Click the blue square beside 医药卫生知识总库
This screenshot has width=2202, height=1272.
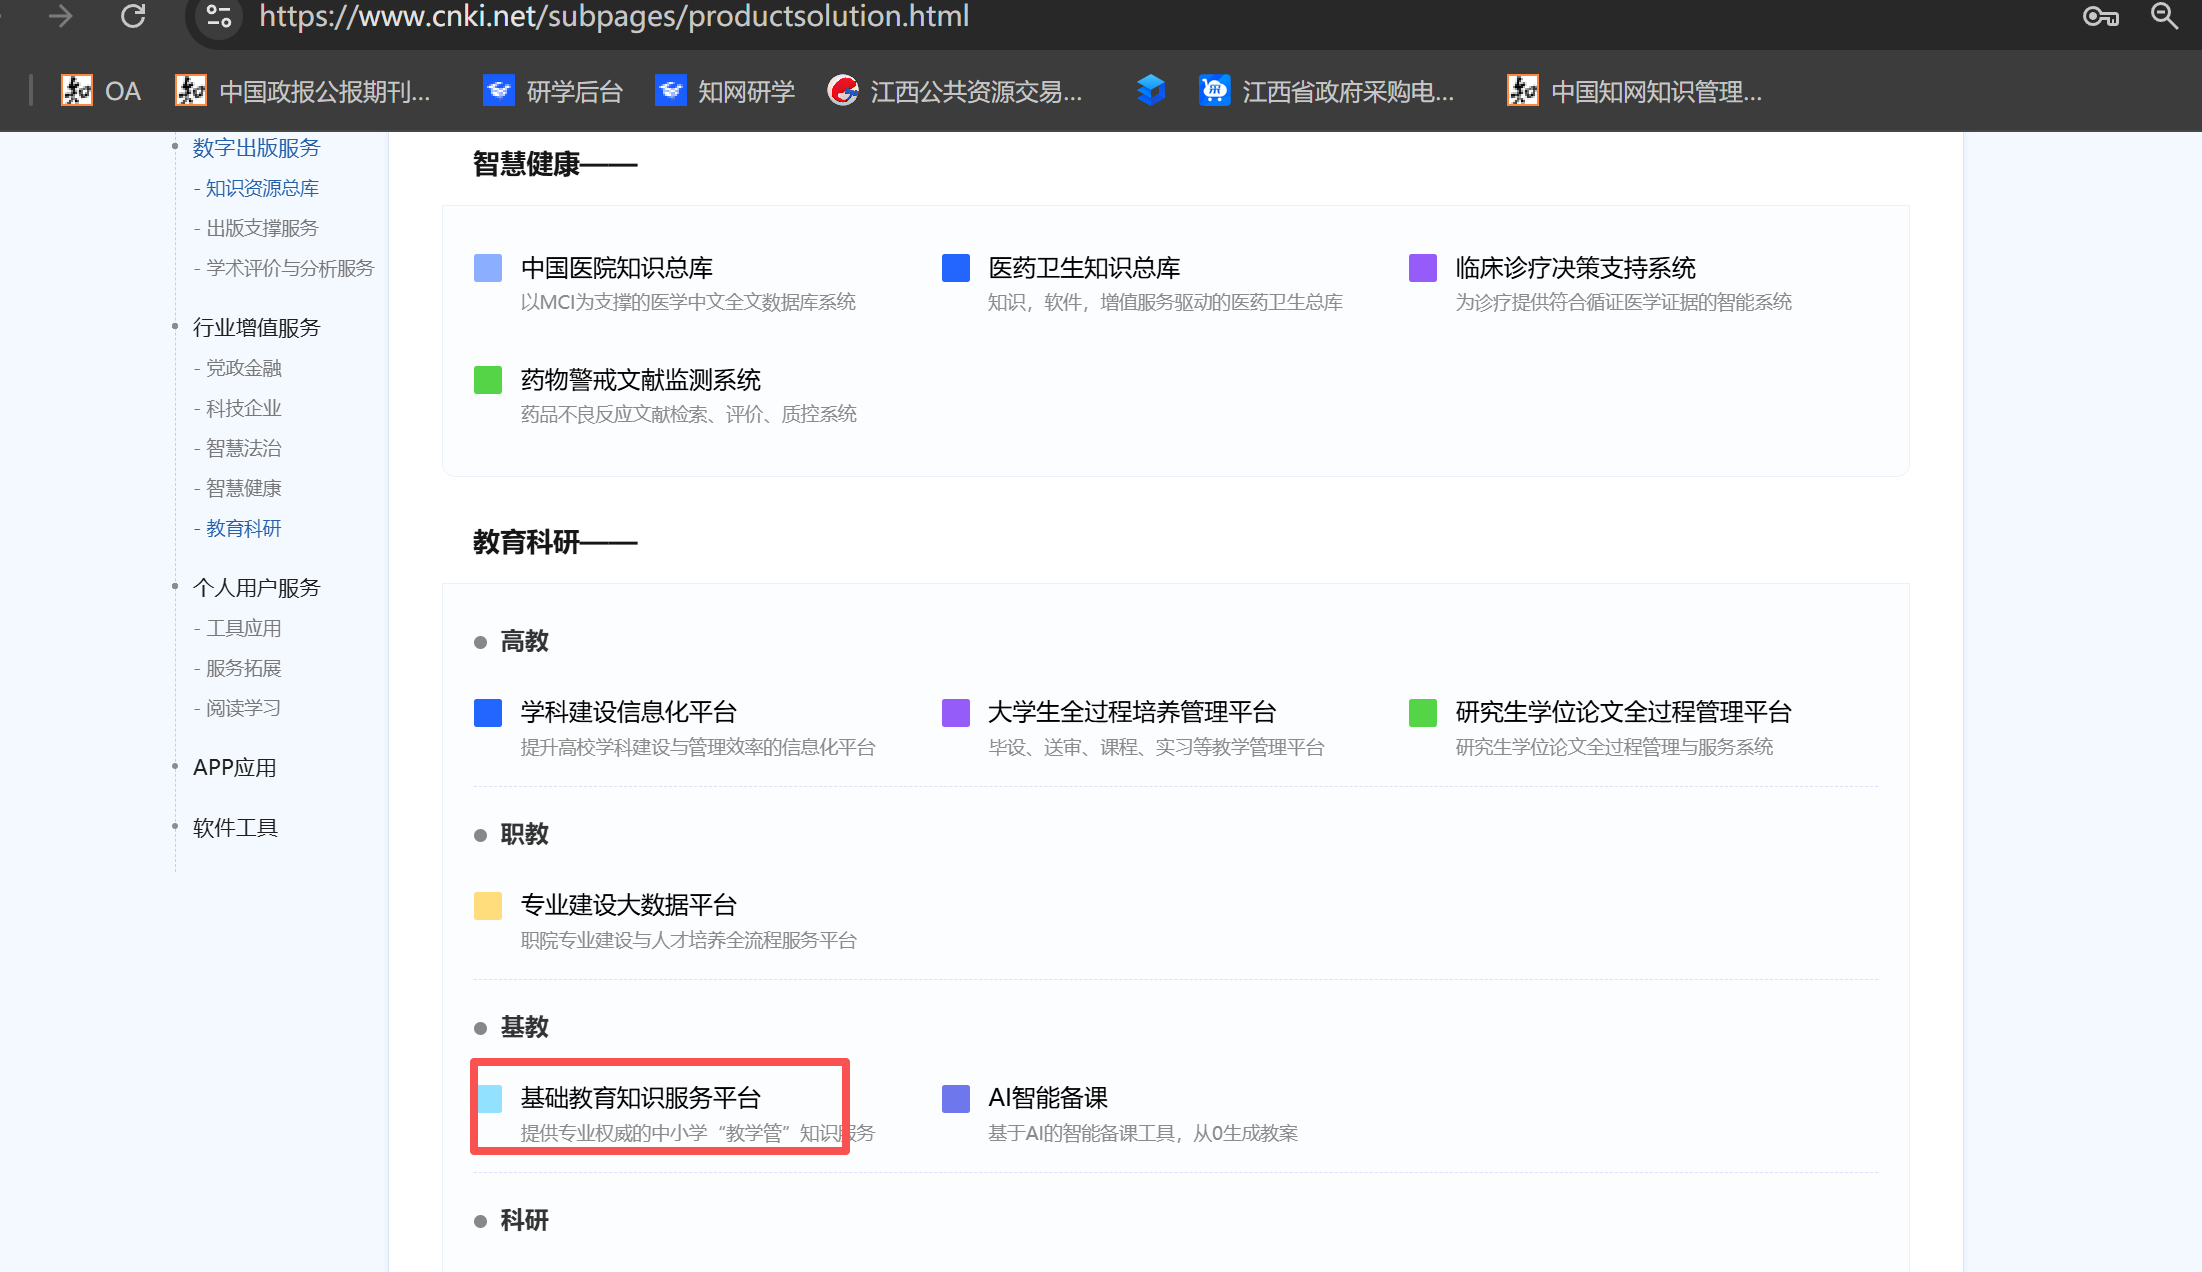click(x=956, y=268)
